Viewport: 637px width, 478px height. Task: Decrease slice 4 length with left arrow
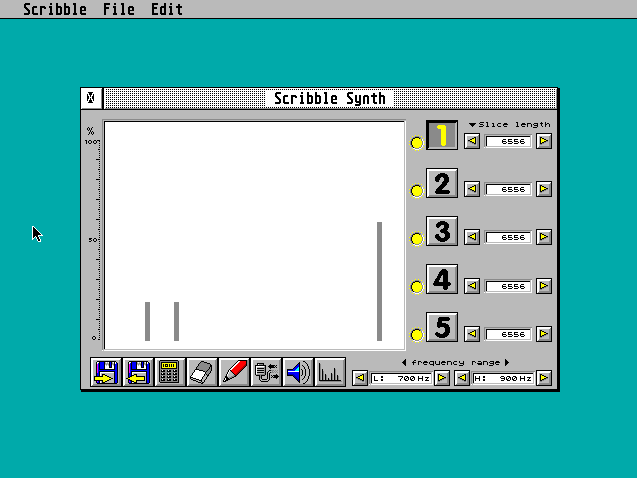coord(472,286)
